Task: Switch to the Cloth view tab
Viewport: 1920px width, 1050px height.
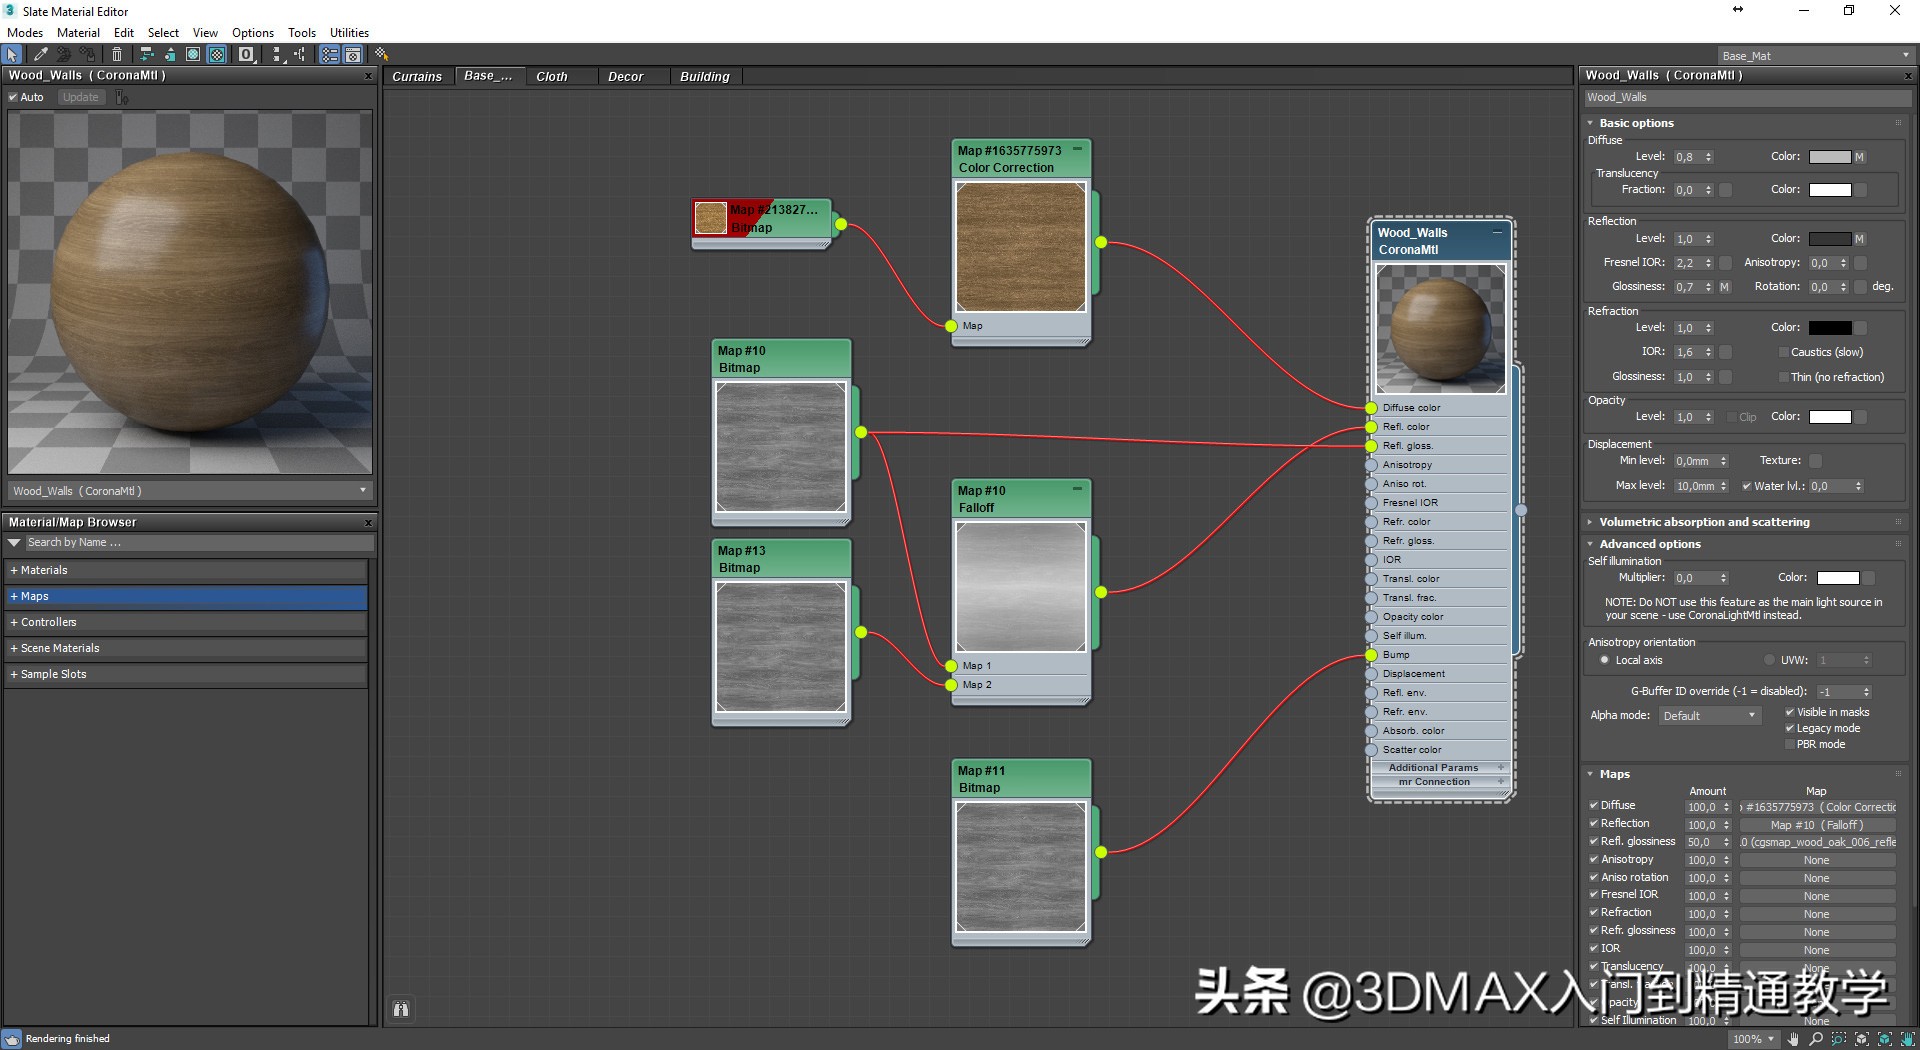Action: (x=551, y=76)
